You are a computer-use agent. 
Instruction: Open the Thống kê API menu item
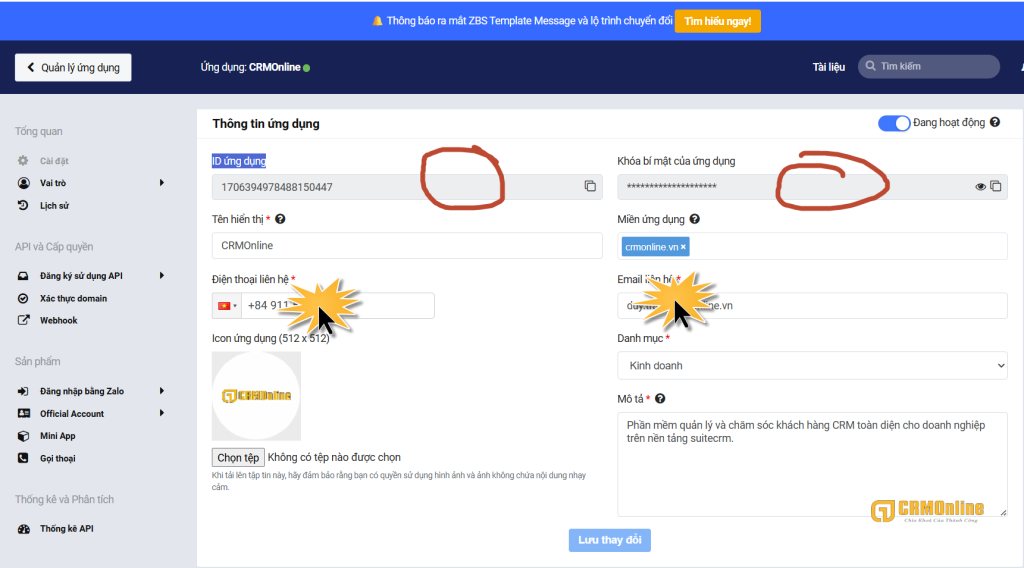point(67,529)
